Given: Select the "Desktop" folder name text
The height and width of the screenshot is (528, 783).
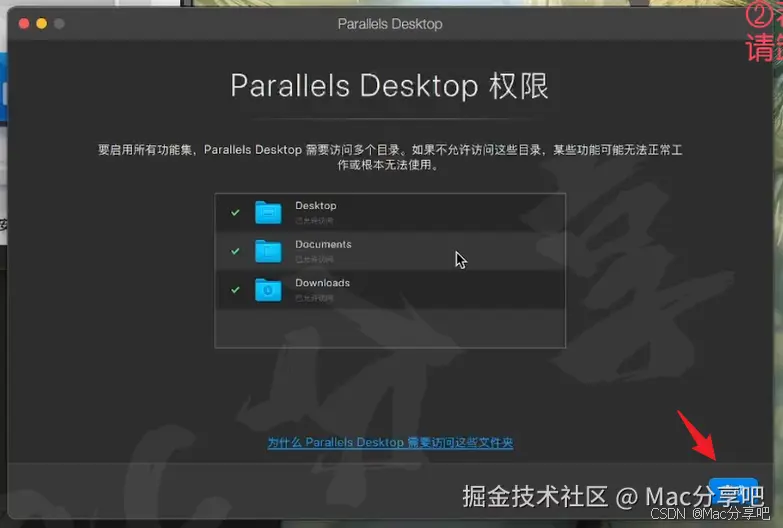Looking at the screenshot, I should (316, 206).
